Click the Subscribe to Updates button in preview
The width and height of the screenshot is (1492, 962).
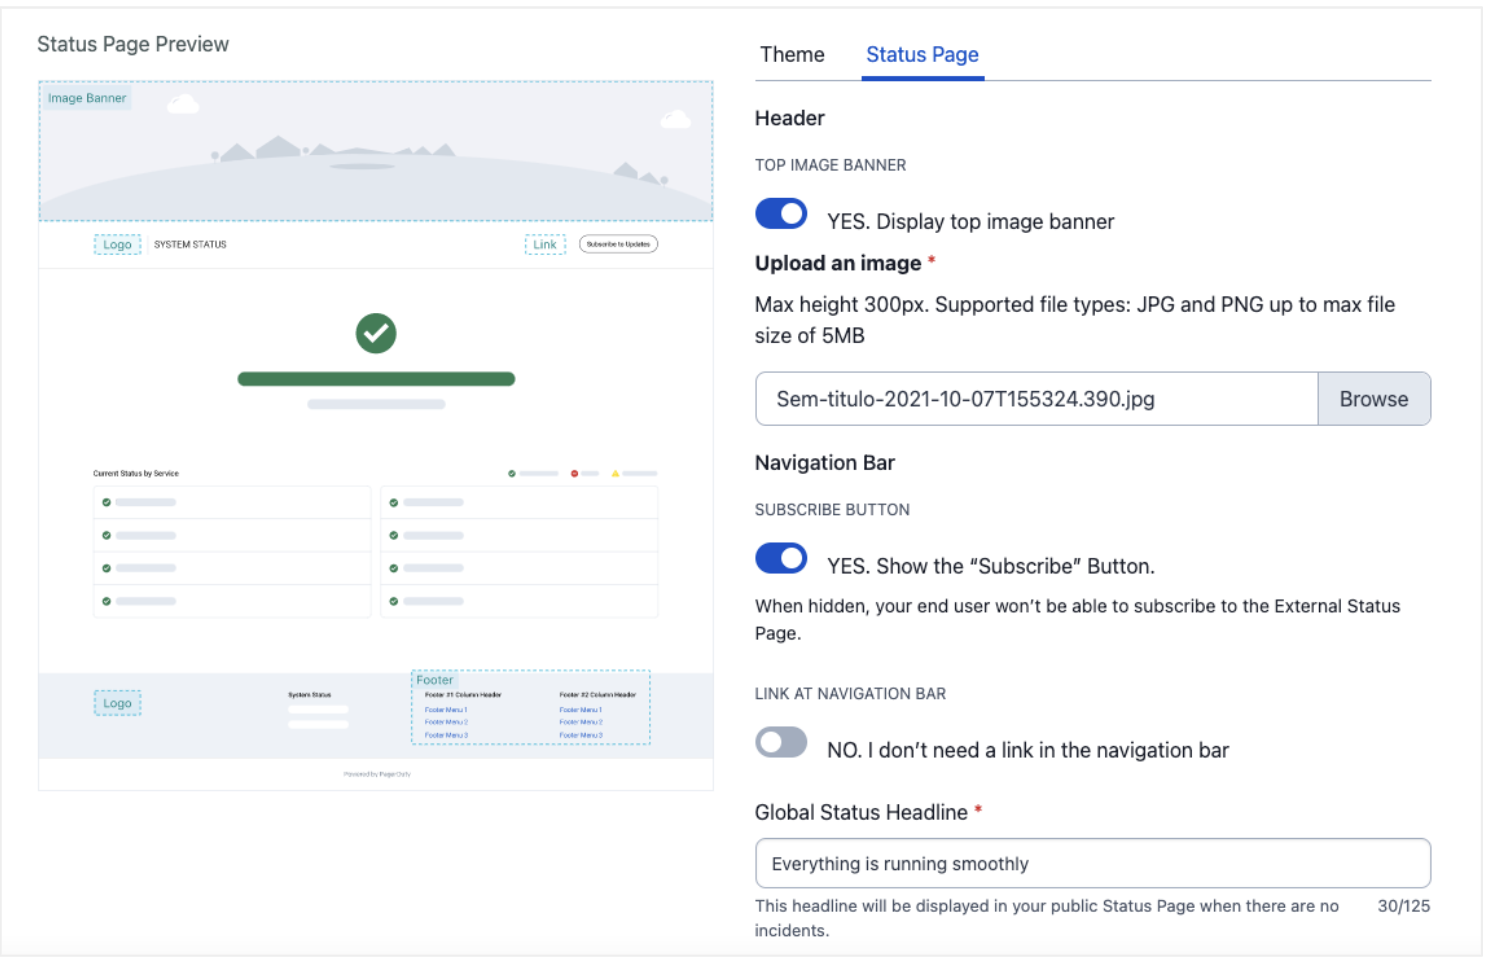pos(618,244)
